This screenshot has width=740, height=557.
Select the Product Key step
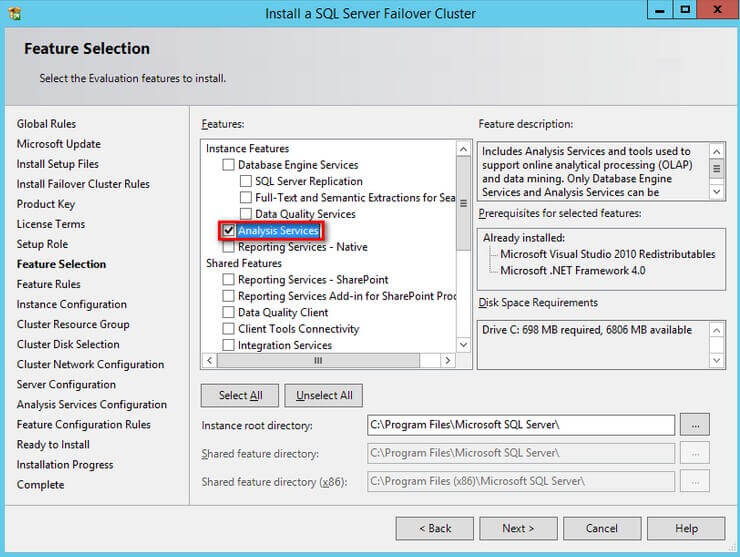point(46,204)
